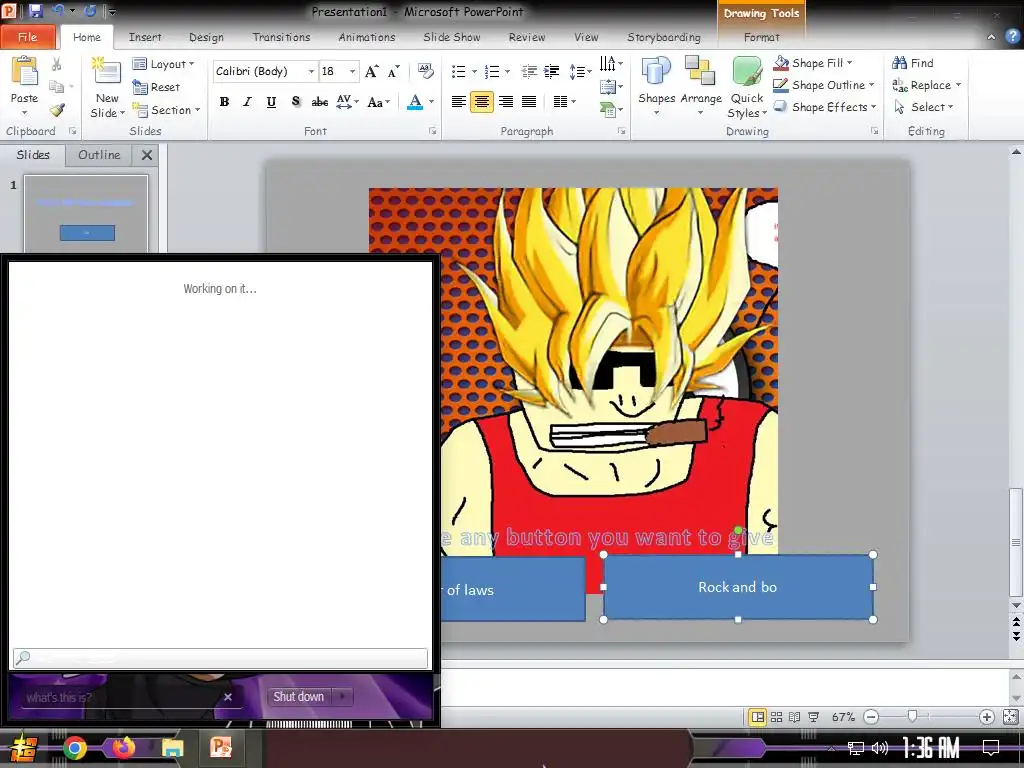Image resolution: width=1024 pixels, height=768 pixels.
Task: Justify the paragraph text
Action: coord(529,102)
